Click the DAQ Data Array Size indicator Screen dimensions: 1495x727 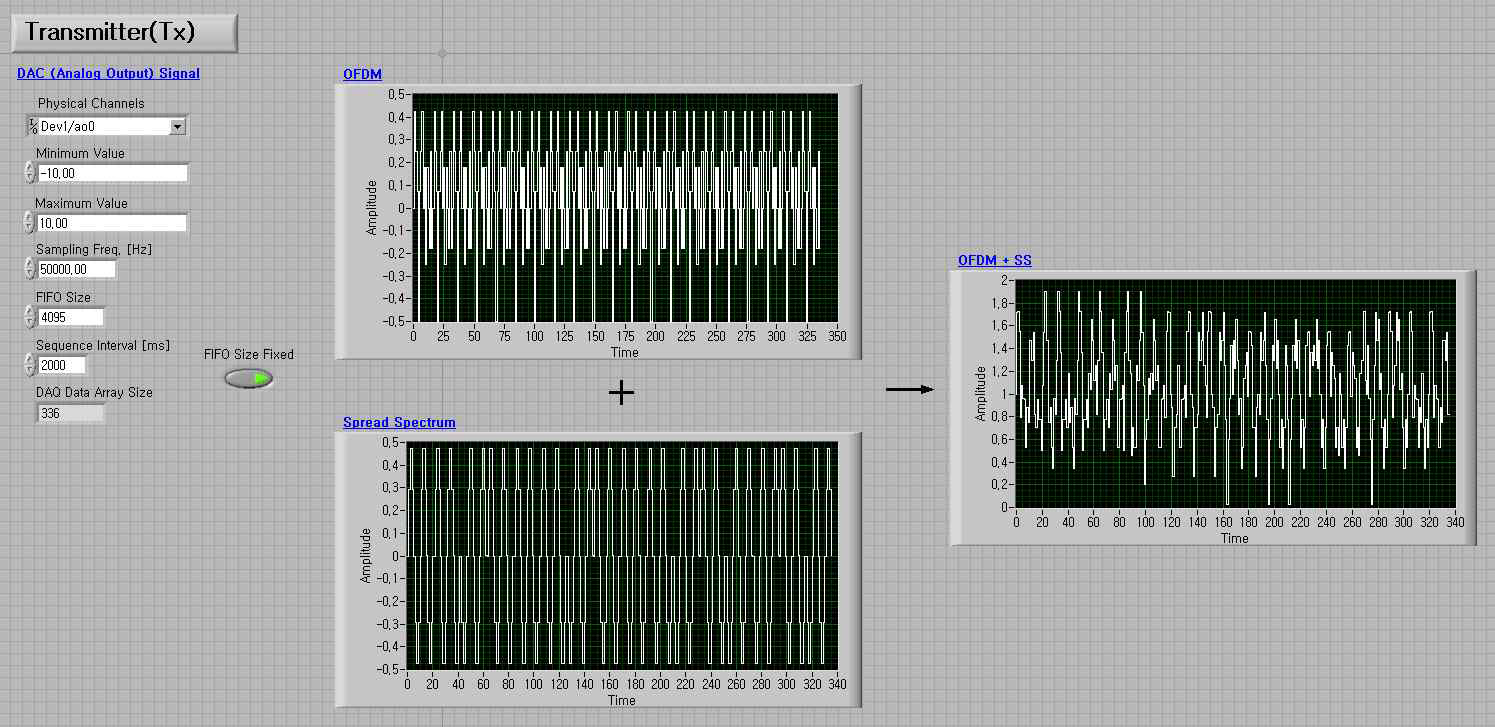pyautogui.click(x=70, y=413)
